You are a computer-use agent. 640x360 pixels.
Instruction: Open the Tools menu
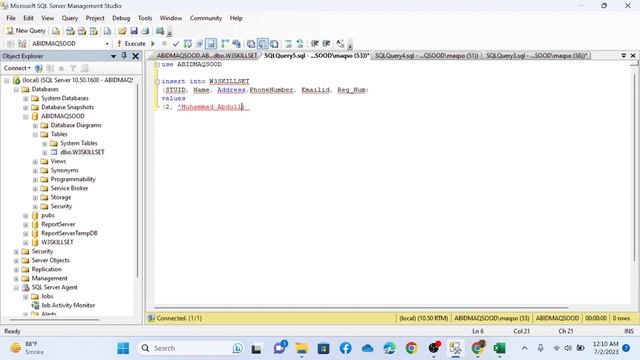[x=145, y=18]
